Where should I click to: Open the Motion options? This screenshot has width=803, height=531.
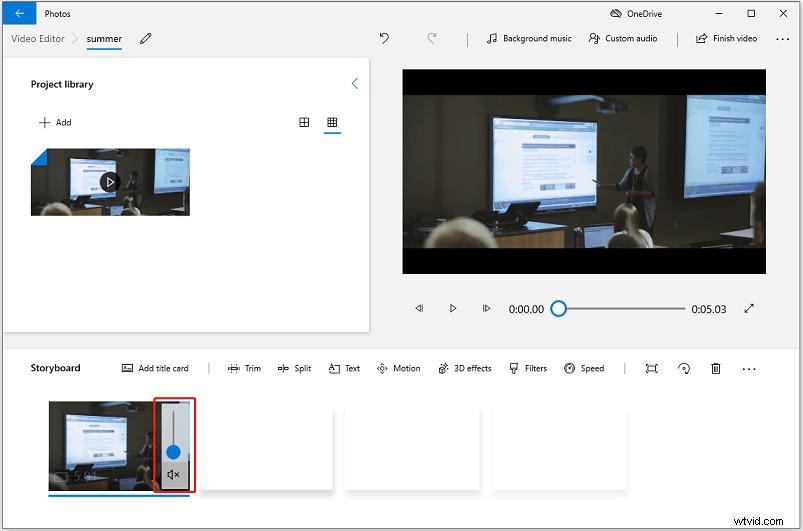coord(398,368)
